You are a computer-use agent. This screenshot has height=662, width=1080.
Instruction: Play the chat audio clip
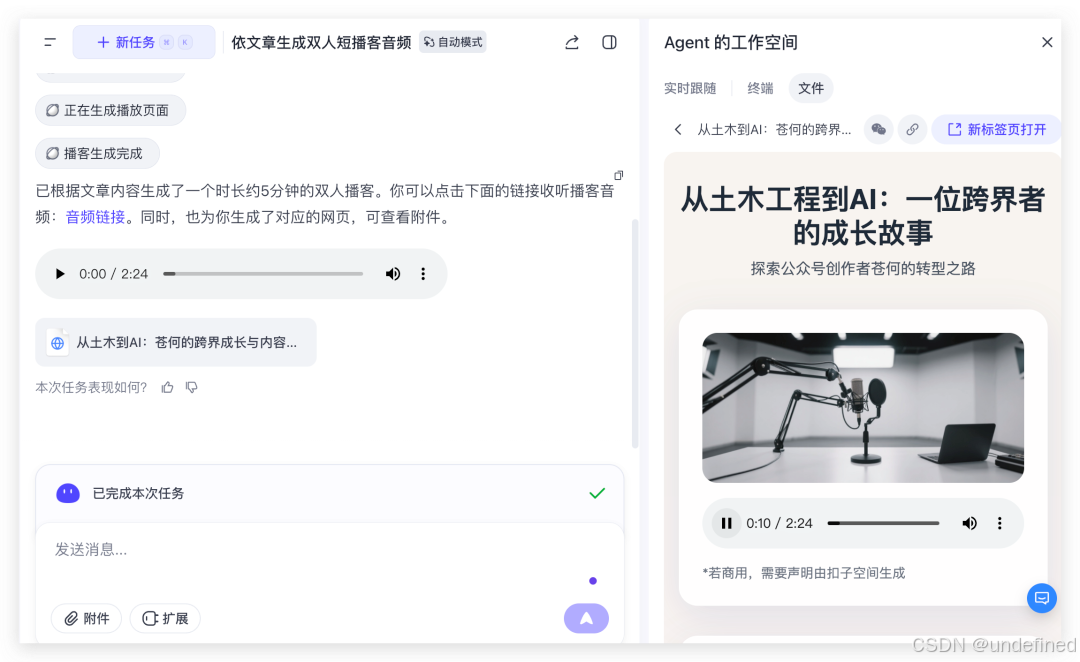click(x=60, y=274)
